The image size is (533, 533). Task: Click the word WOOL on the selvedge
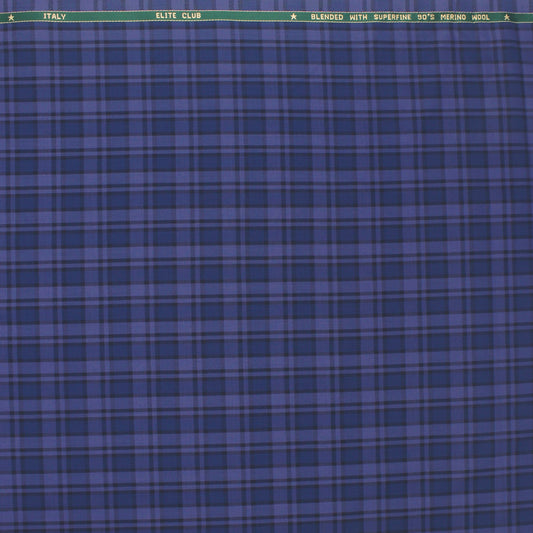click(x=481, y=17)
